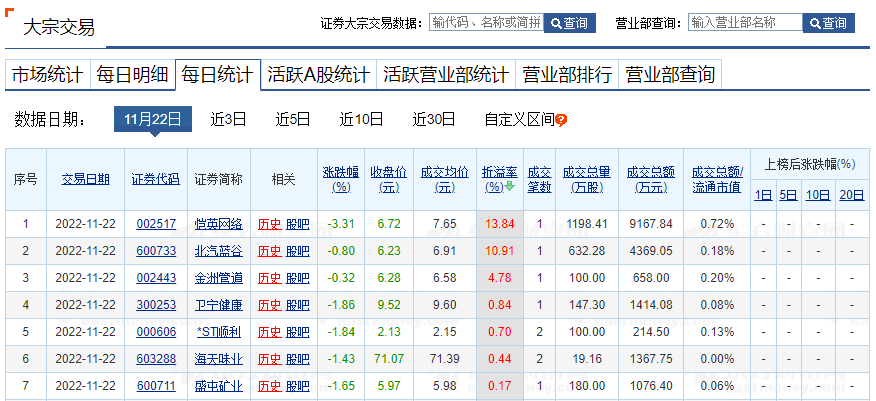Viewport: 876px width, 401px height.
Task: Type in the securities code input field
Action: (x=486, y=23)
